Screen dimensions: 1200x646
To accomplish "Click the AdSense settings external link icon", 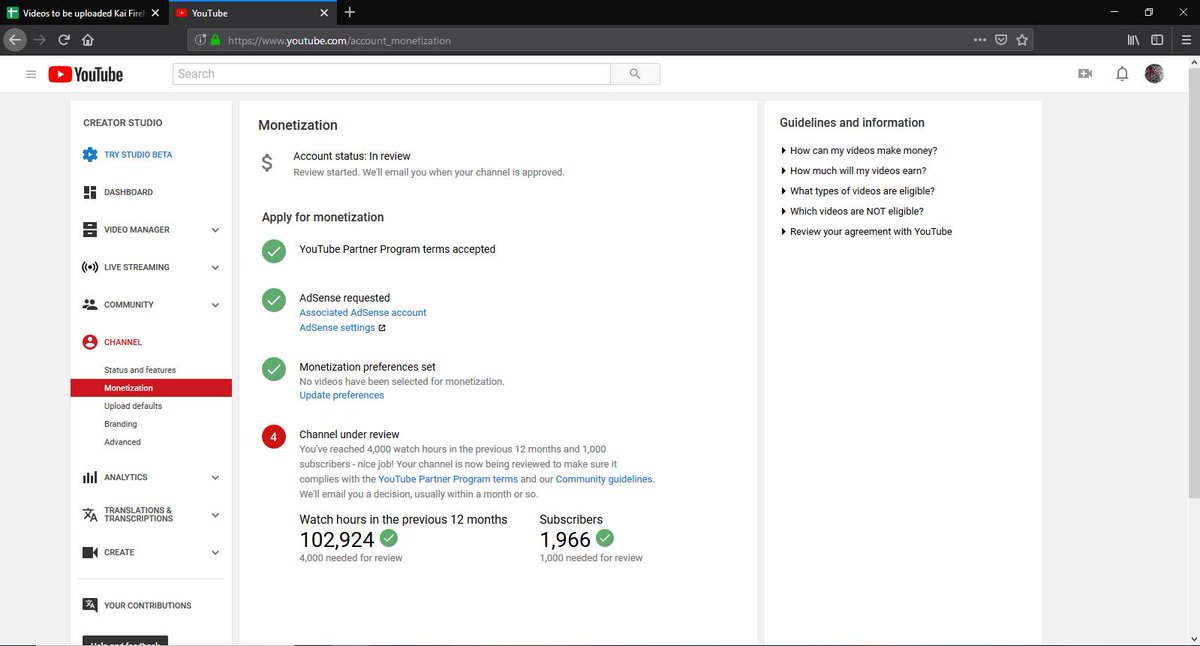I will pos(381,328).
